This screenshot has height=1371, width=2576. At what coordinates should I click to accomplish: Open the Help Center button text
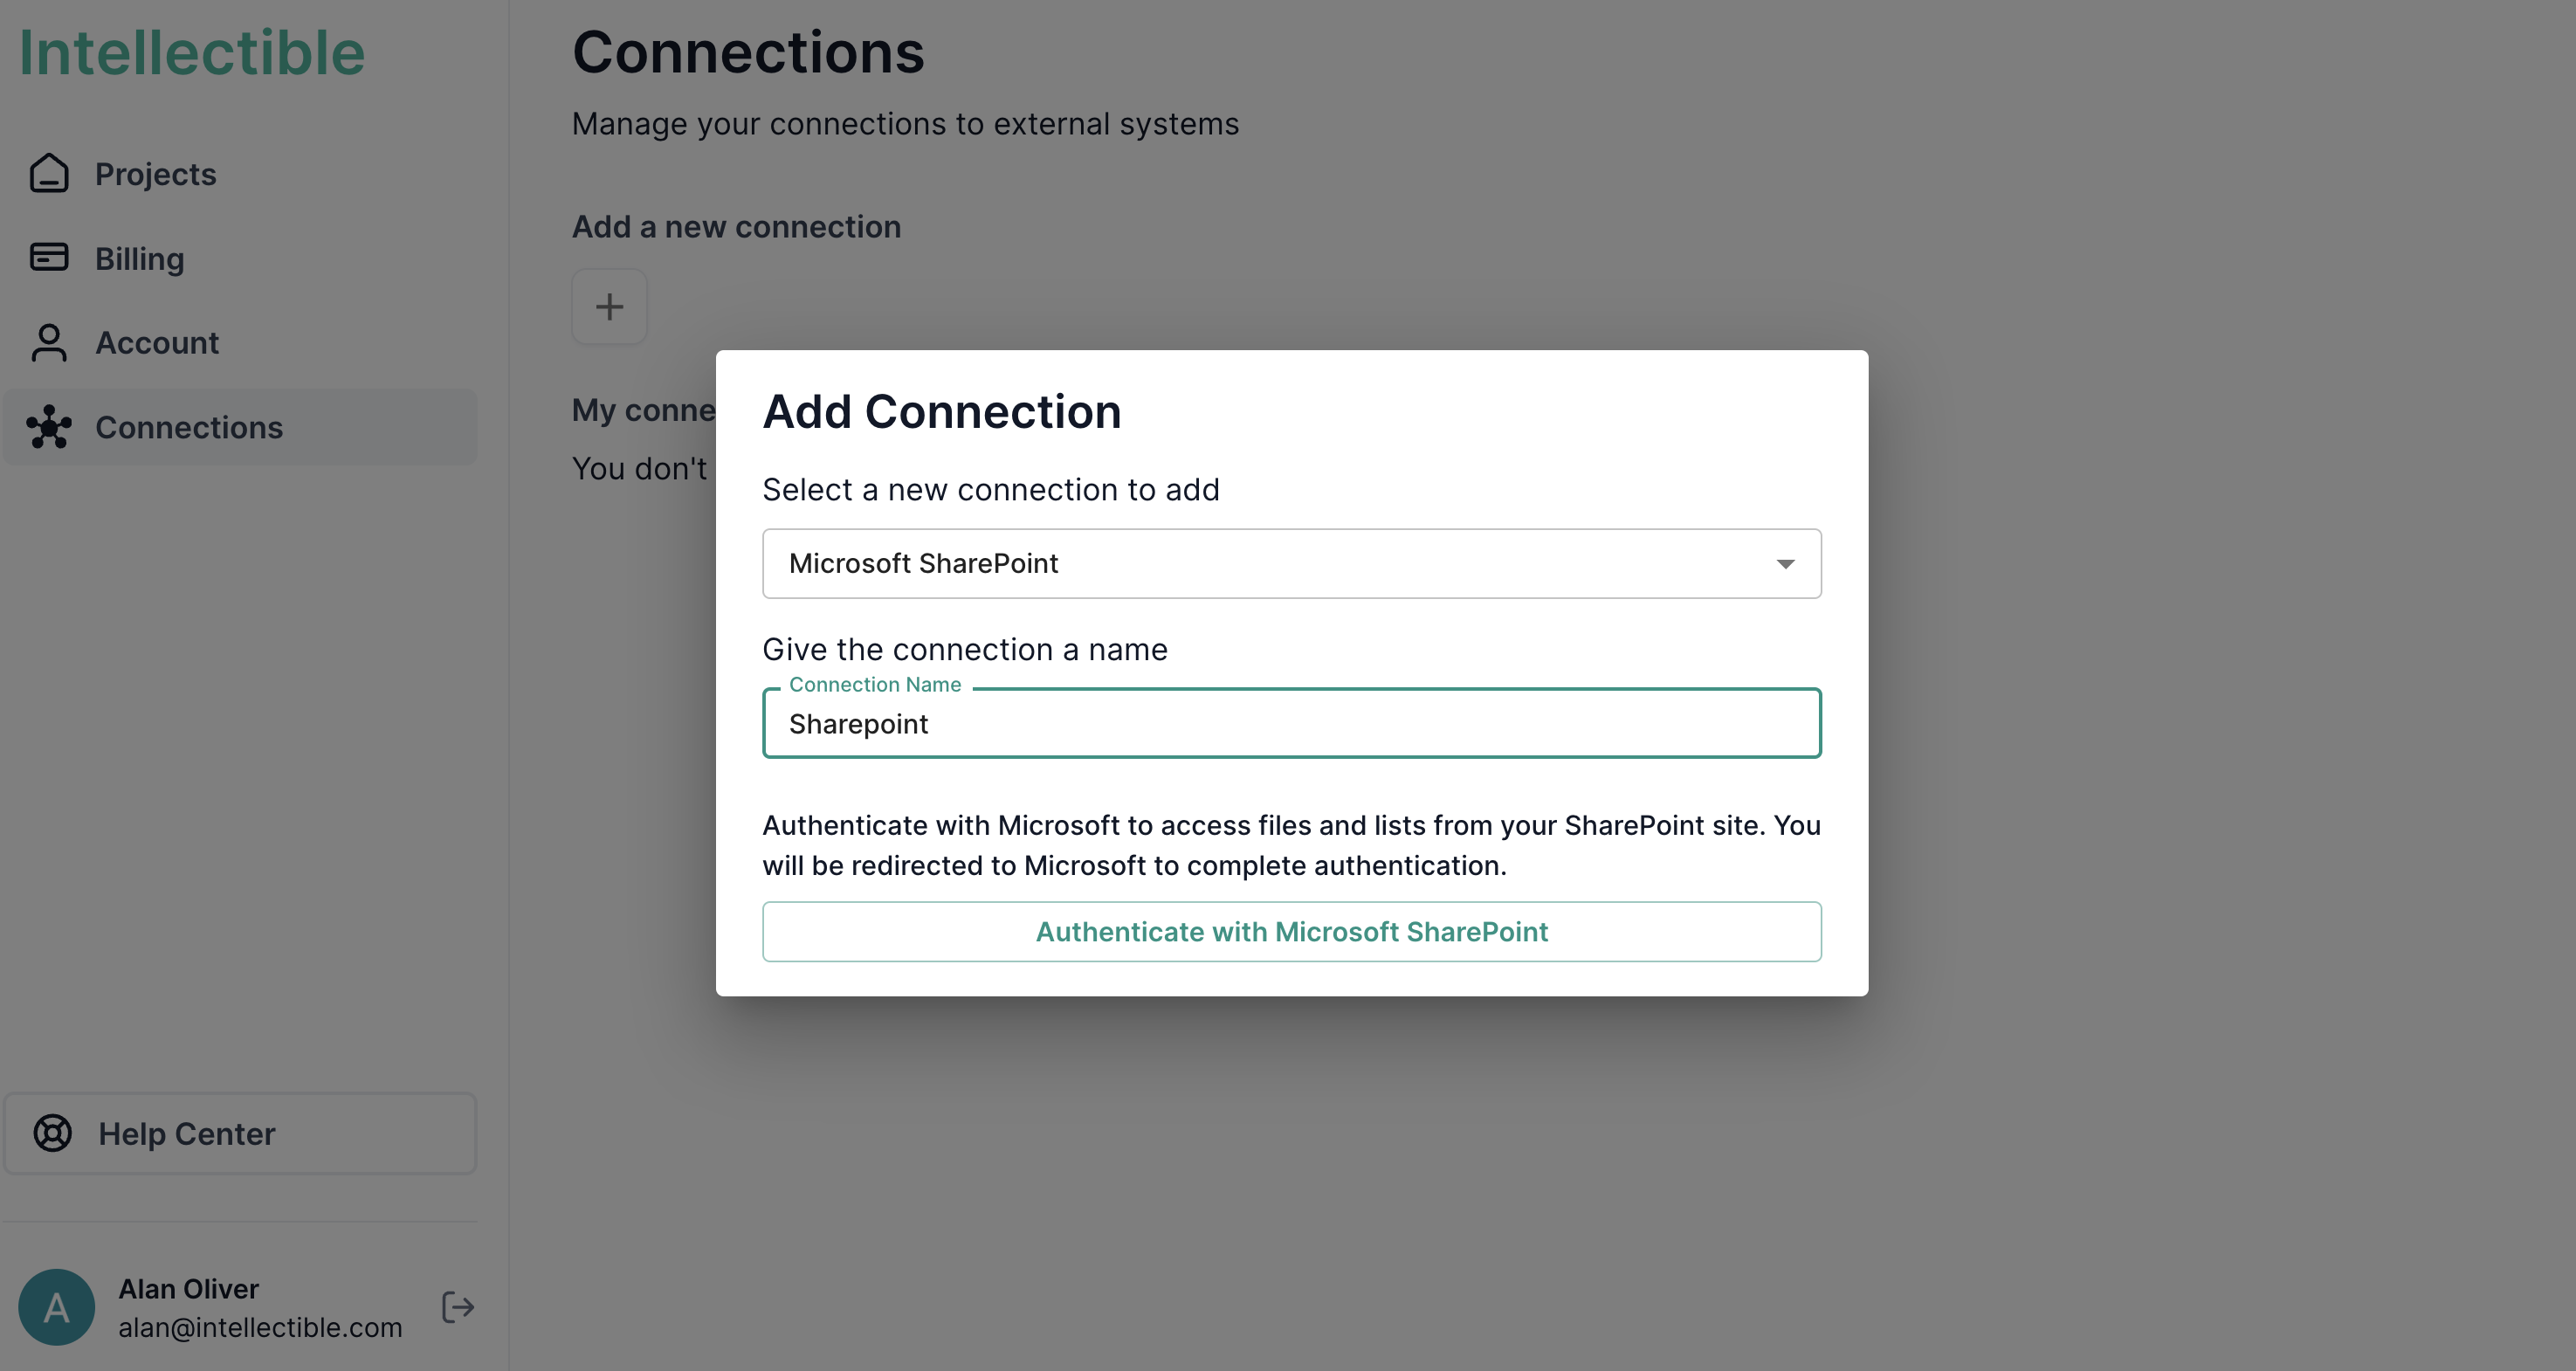point(187,1134)
